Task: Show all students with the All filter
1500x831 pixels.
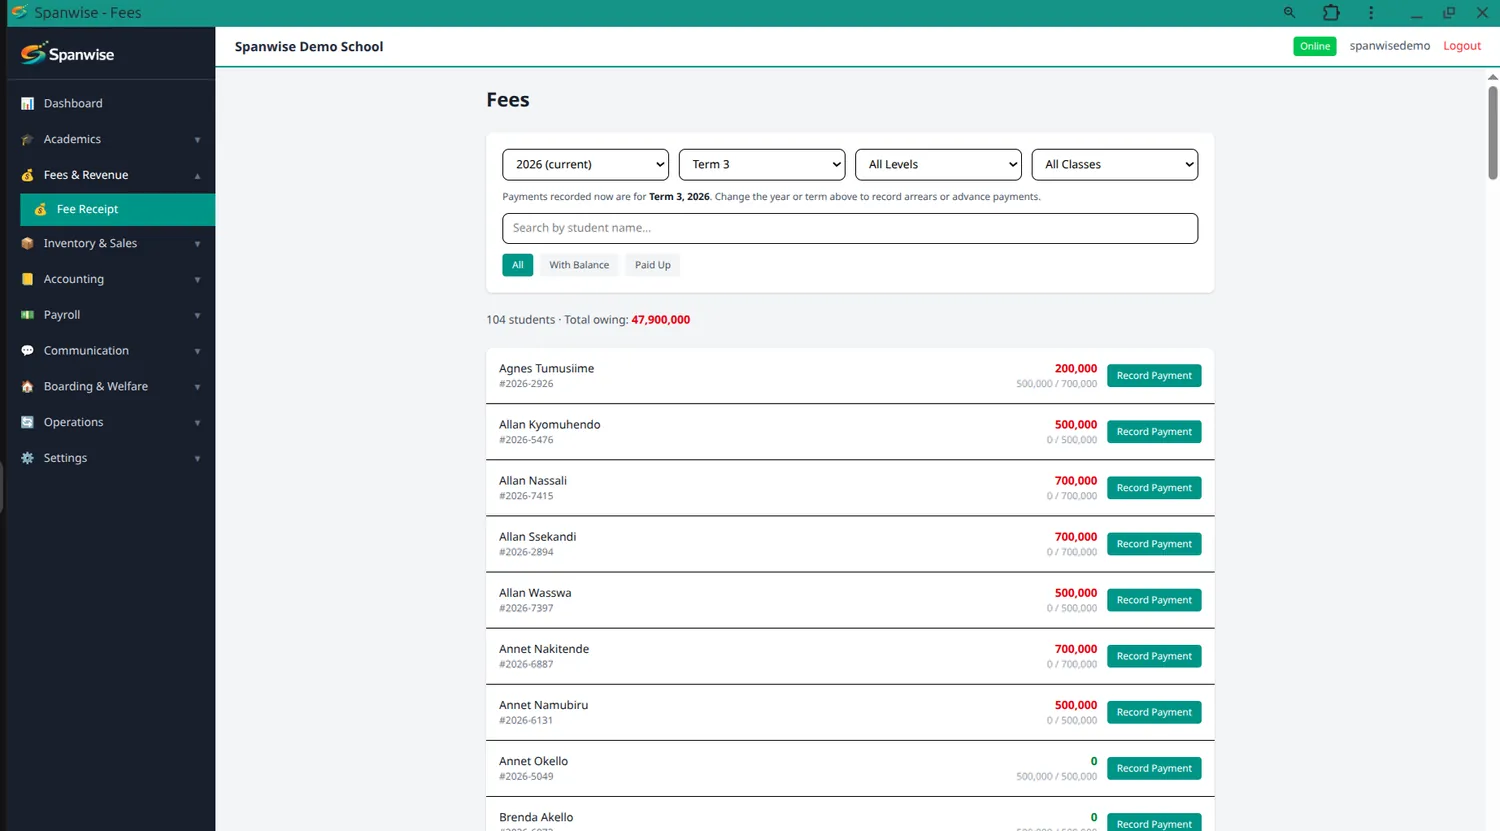Action: 517,265
